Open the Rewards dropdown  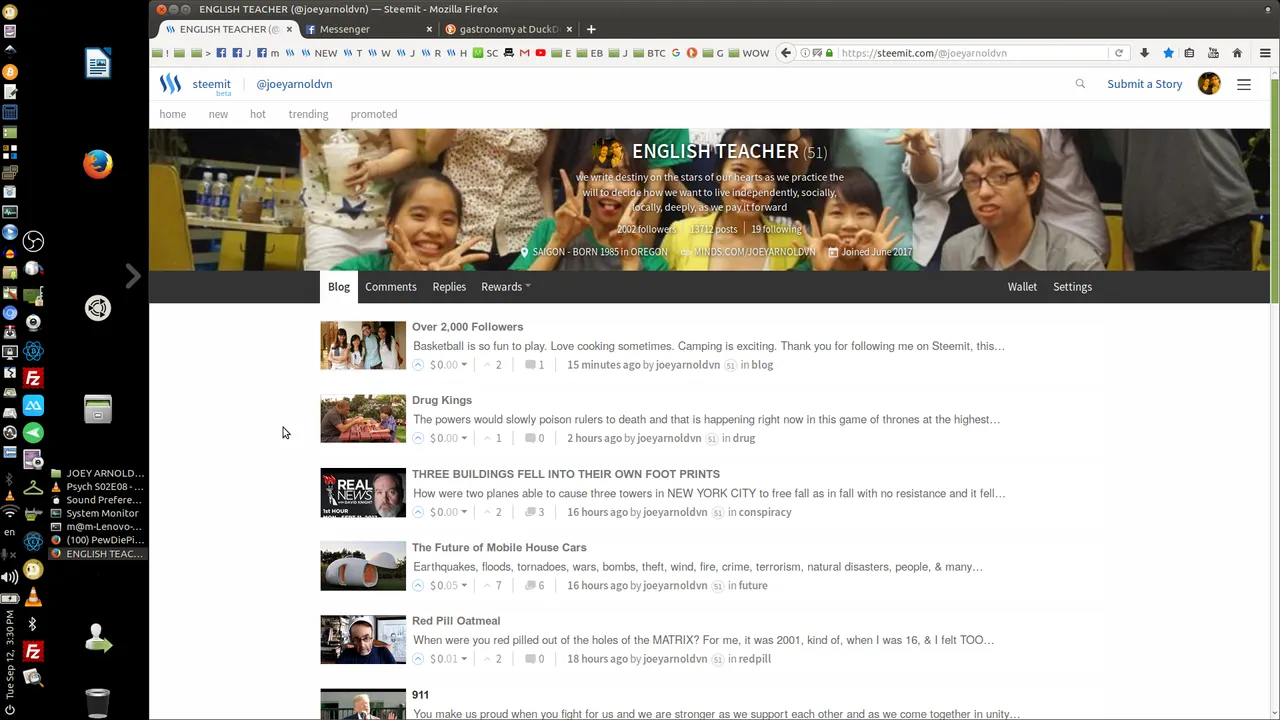(x=505, y=287)
